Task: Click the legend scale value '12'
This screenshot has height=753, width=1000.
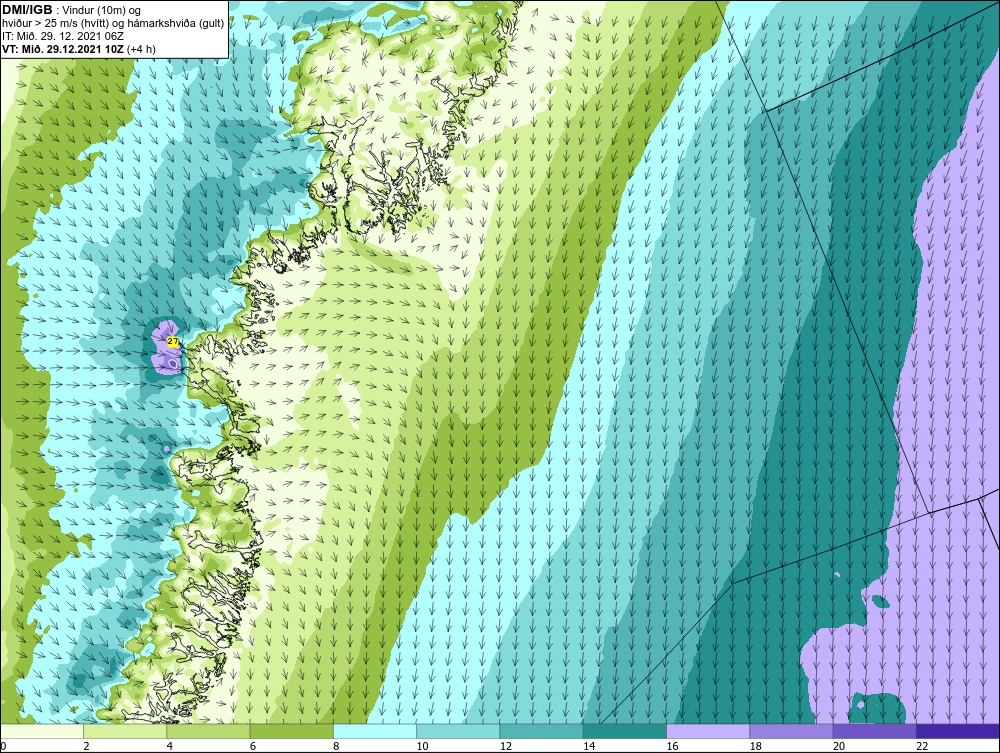Action: 506,747
